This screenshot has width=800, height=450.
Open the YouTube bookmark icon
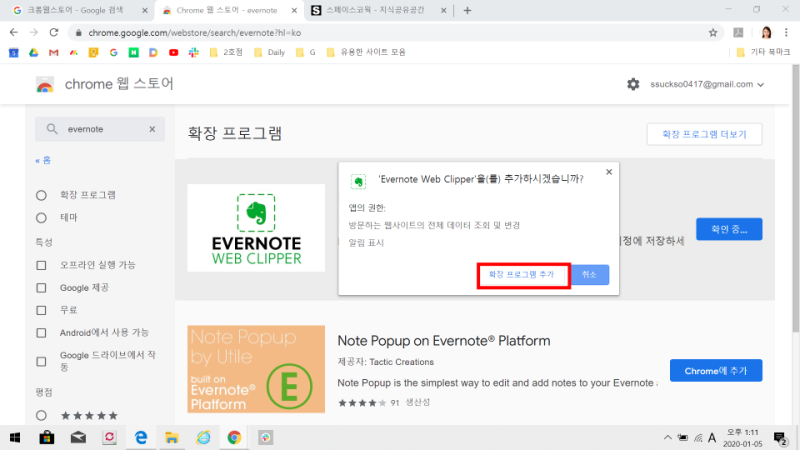tap(173, 53)
